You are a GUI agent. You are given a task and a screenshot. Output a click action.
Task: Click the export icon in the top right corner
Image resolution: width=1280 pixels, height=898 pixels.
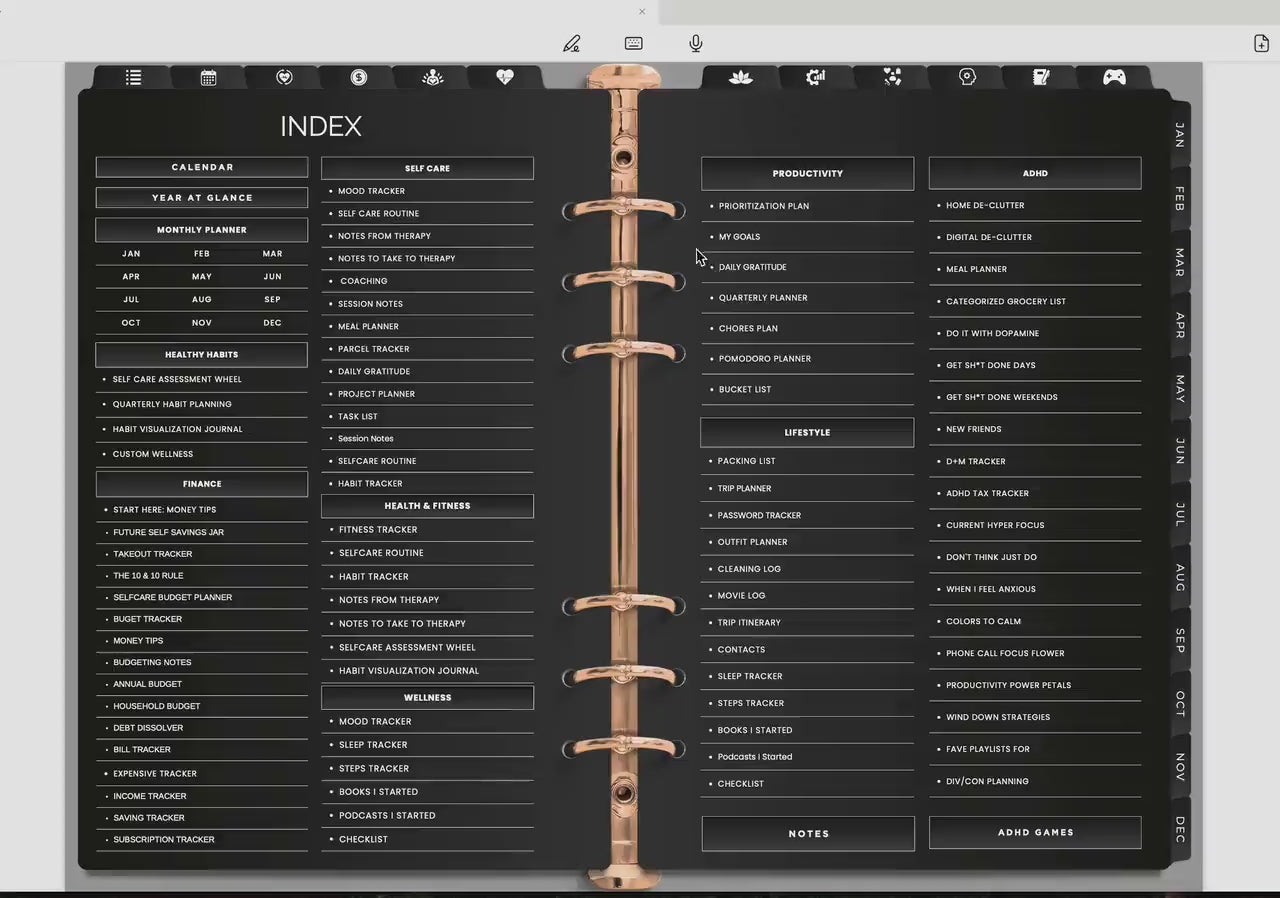pyautogui.click(x=1261, y=43)
